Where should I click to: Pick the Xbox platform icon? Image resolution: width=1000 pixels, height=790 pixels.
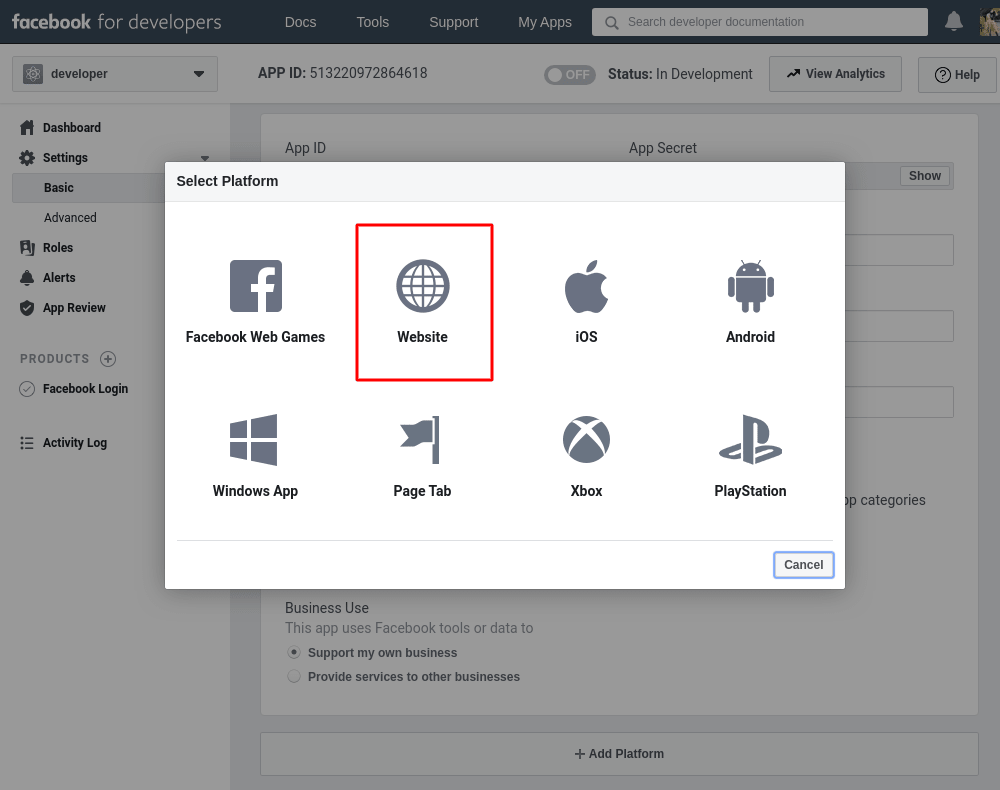(x=586, y=439)
